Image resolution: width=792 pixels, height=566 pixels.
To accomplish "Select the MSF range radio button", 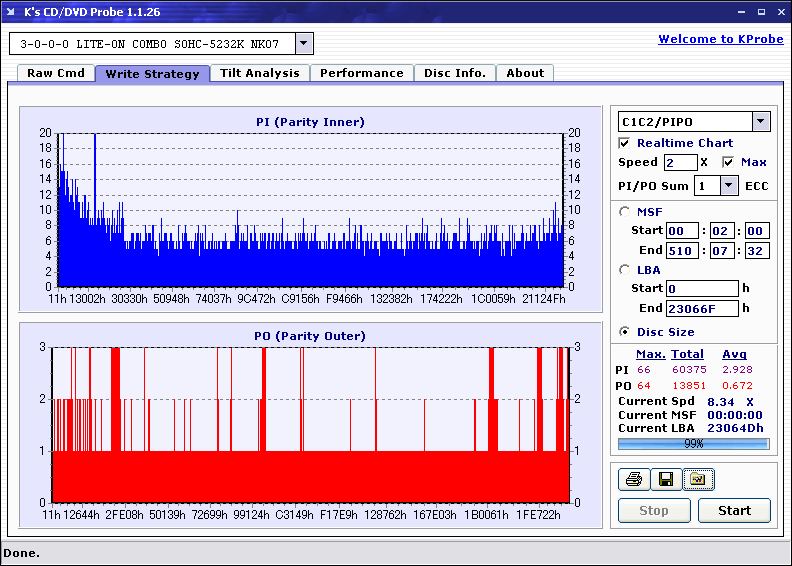I will 625,211.
